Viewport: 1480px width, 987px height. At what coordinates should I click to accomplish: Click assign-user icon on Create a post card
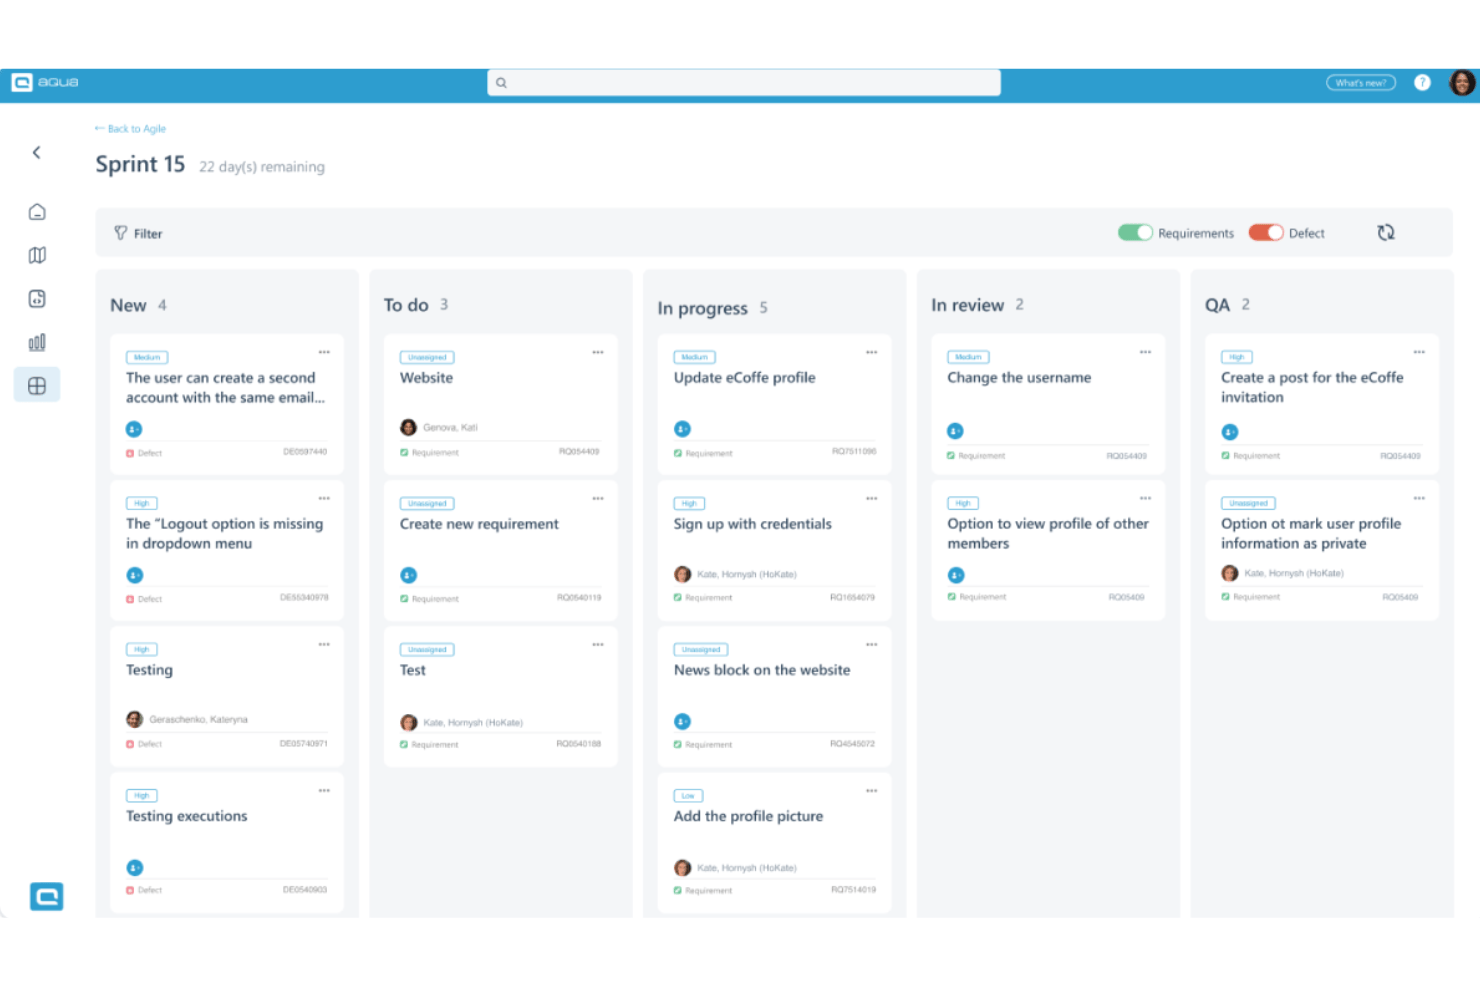pyautogui.click(x=1230, y=432)
